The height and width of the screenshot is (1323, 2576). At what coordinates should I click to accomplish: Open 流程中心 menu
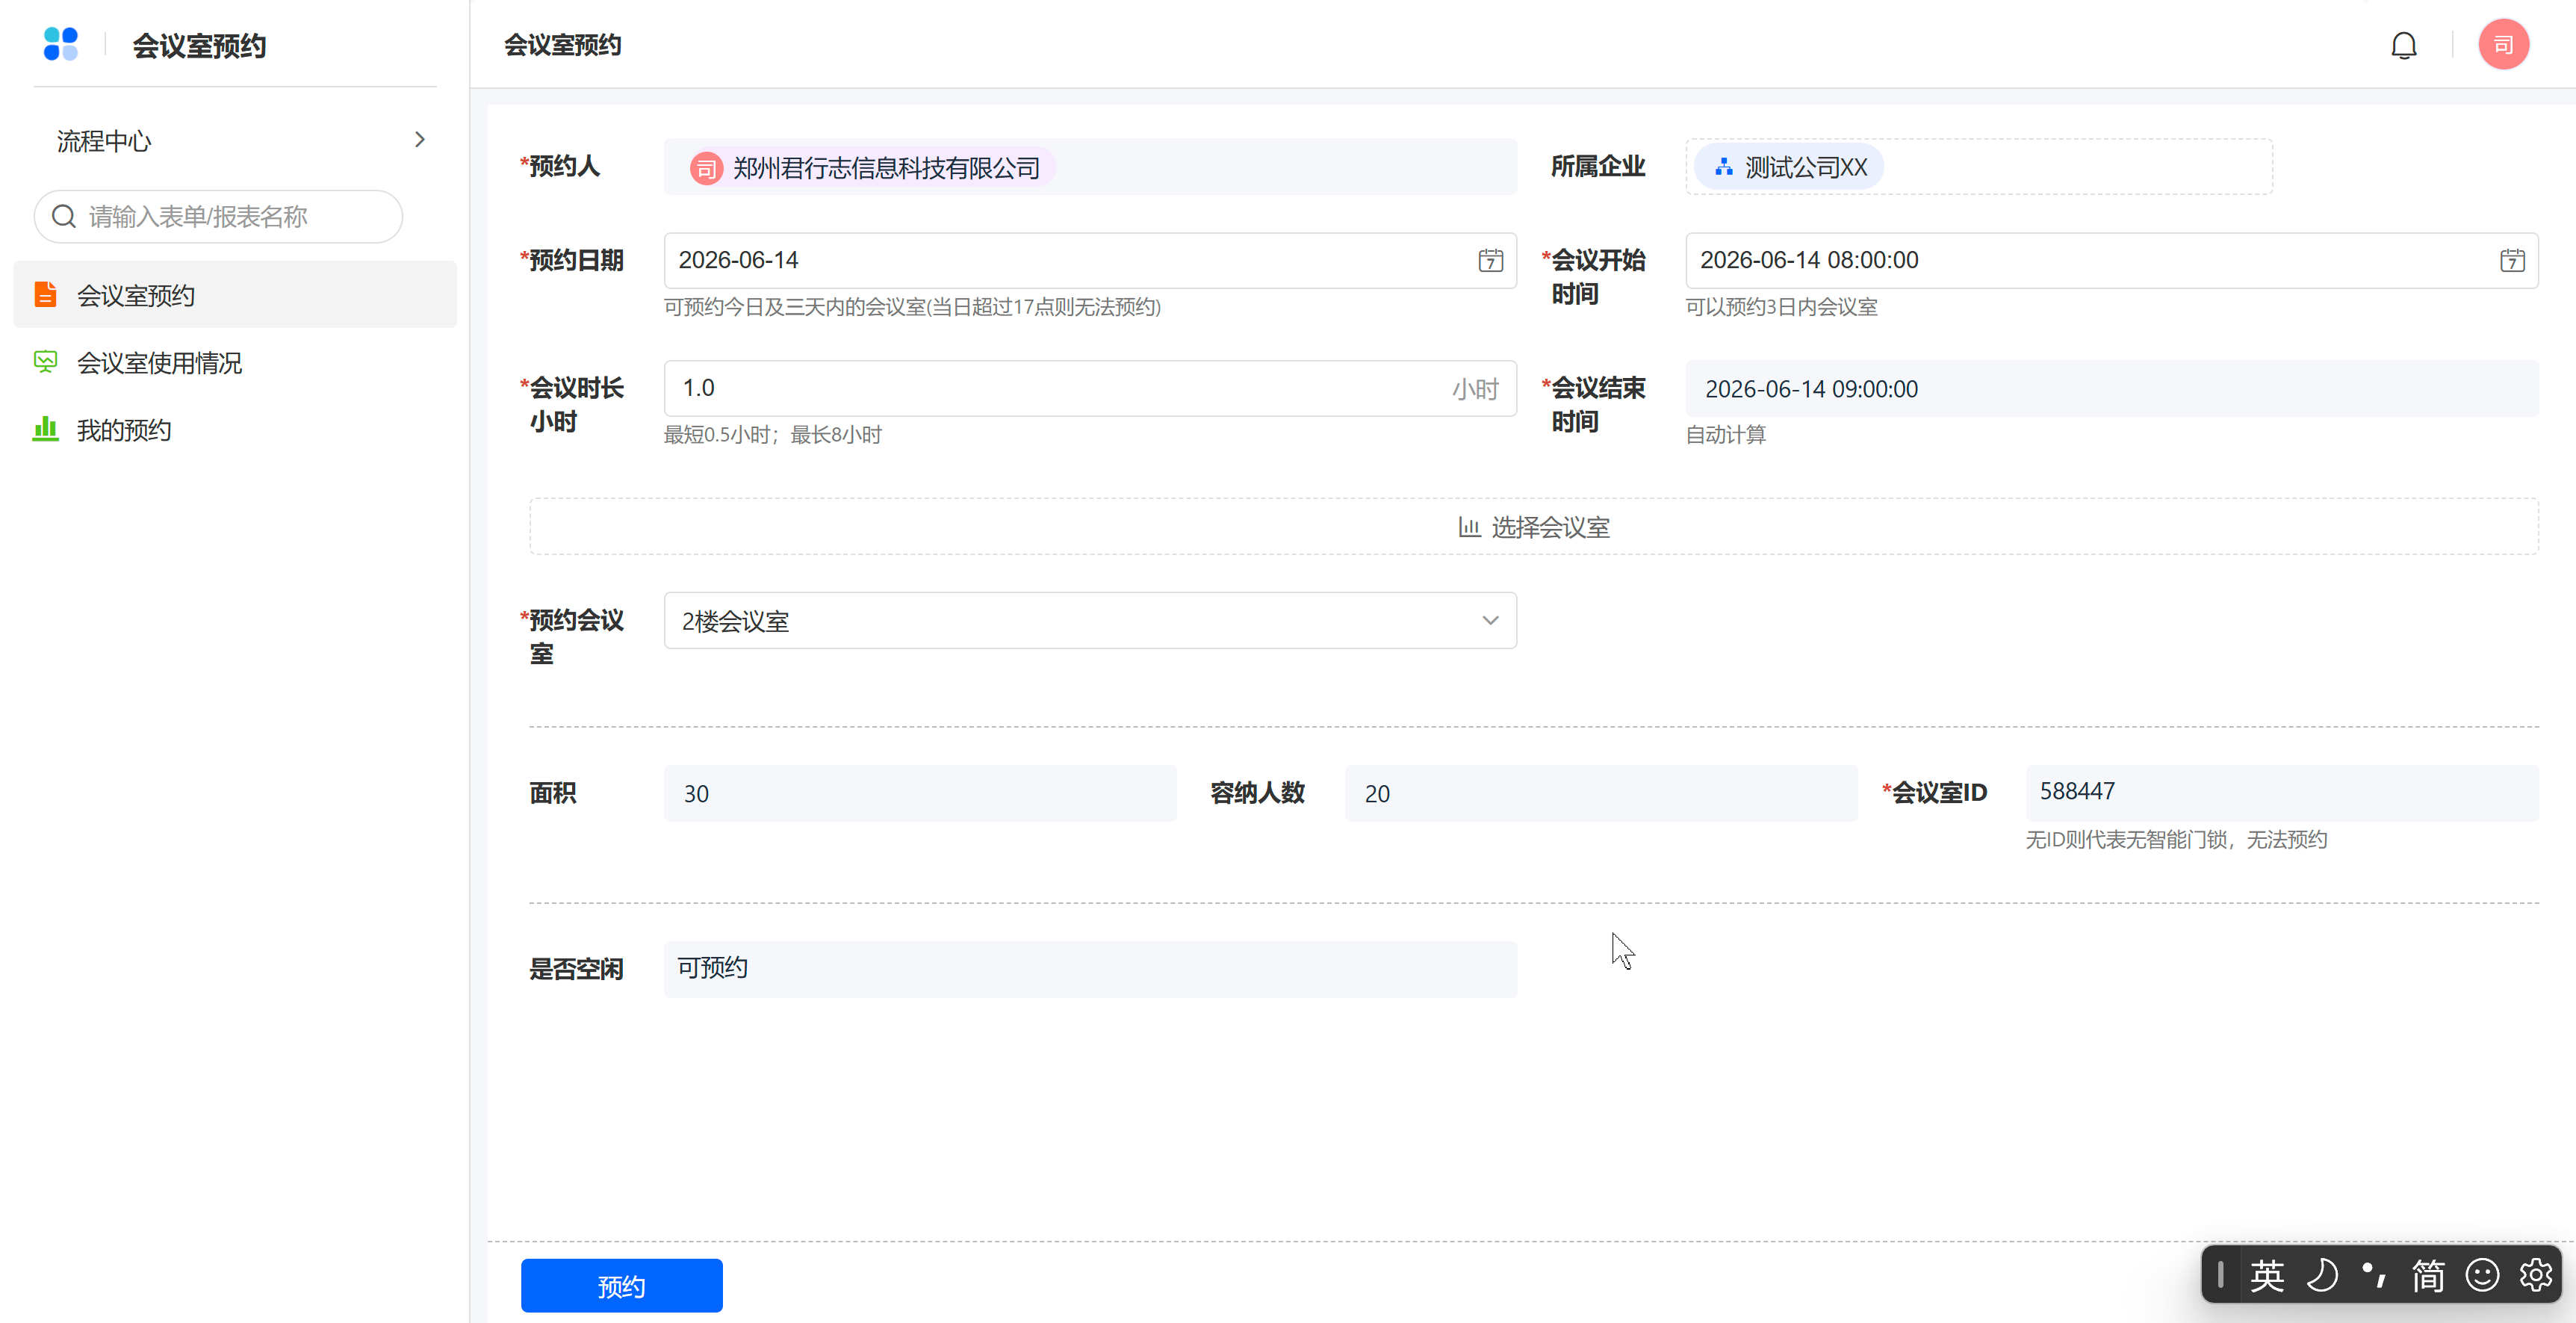click(x=235, y=140)
